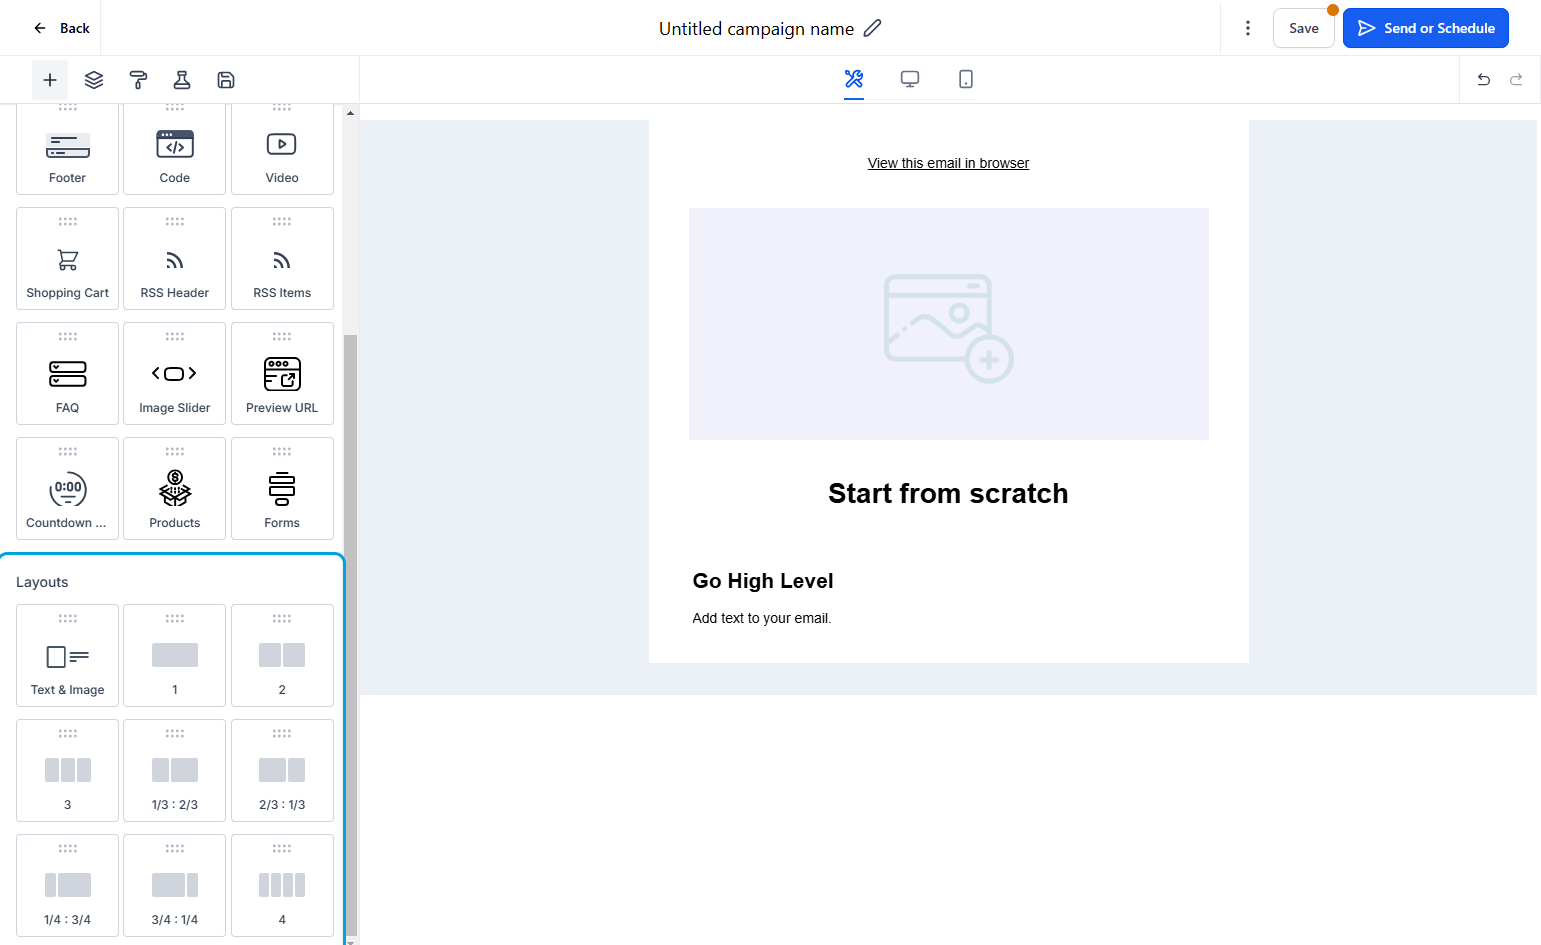This screenshot has width=1541, height=945.
Task: Choose the 2/3 : 1/3 layout
Action: click(x=282, y=770)
